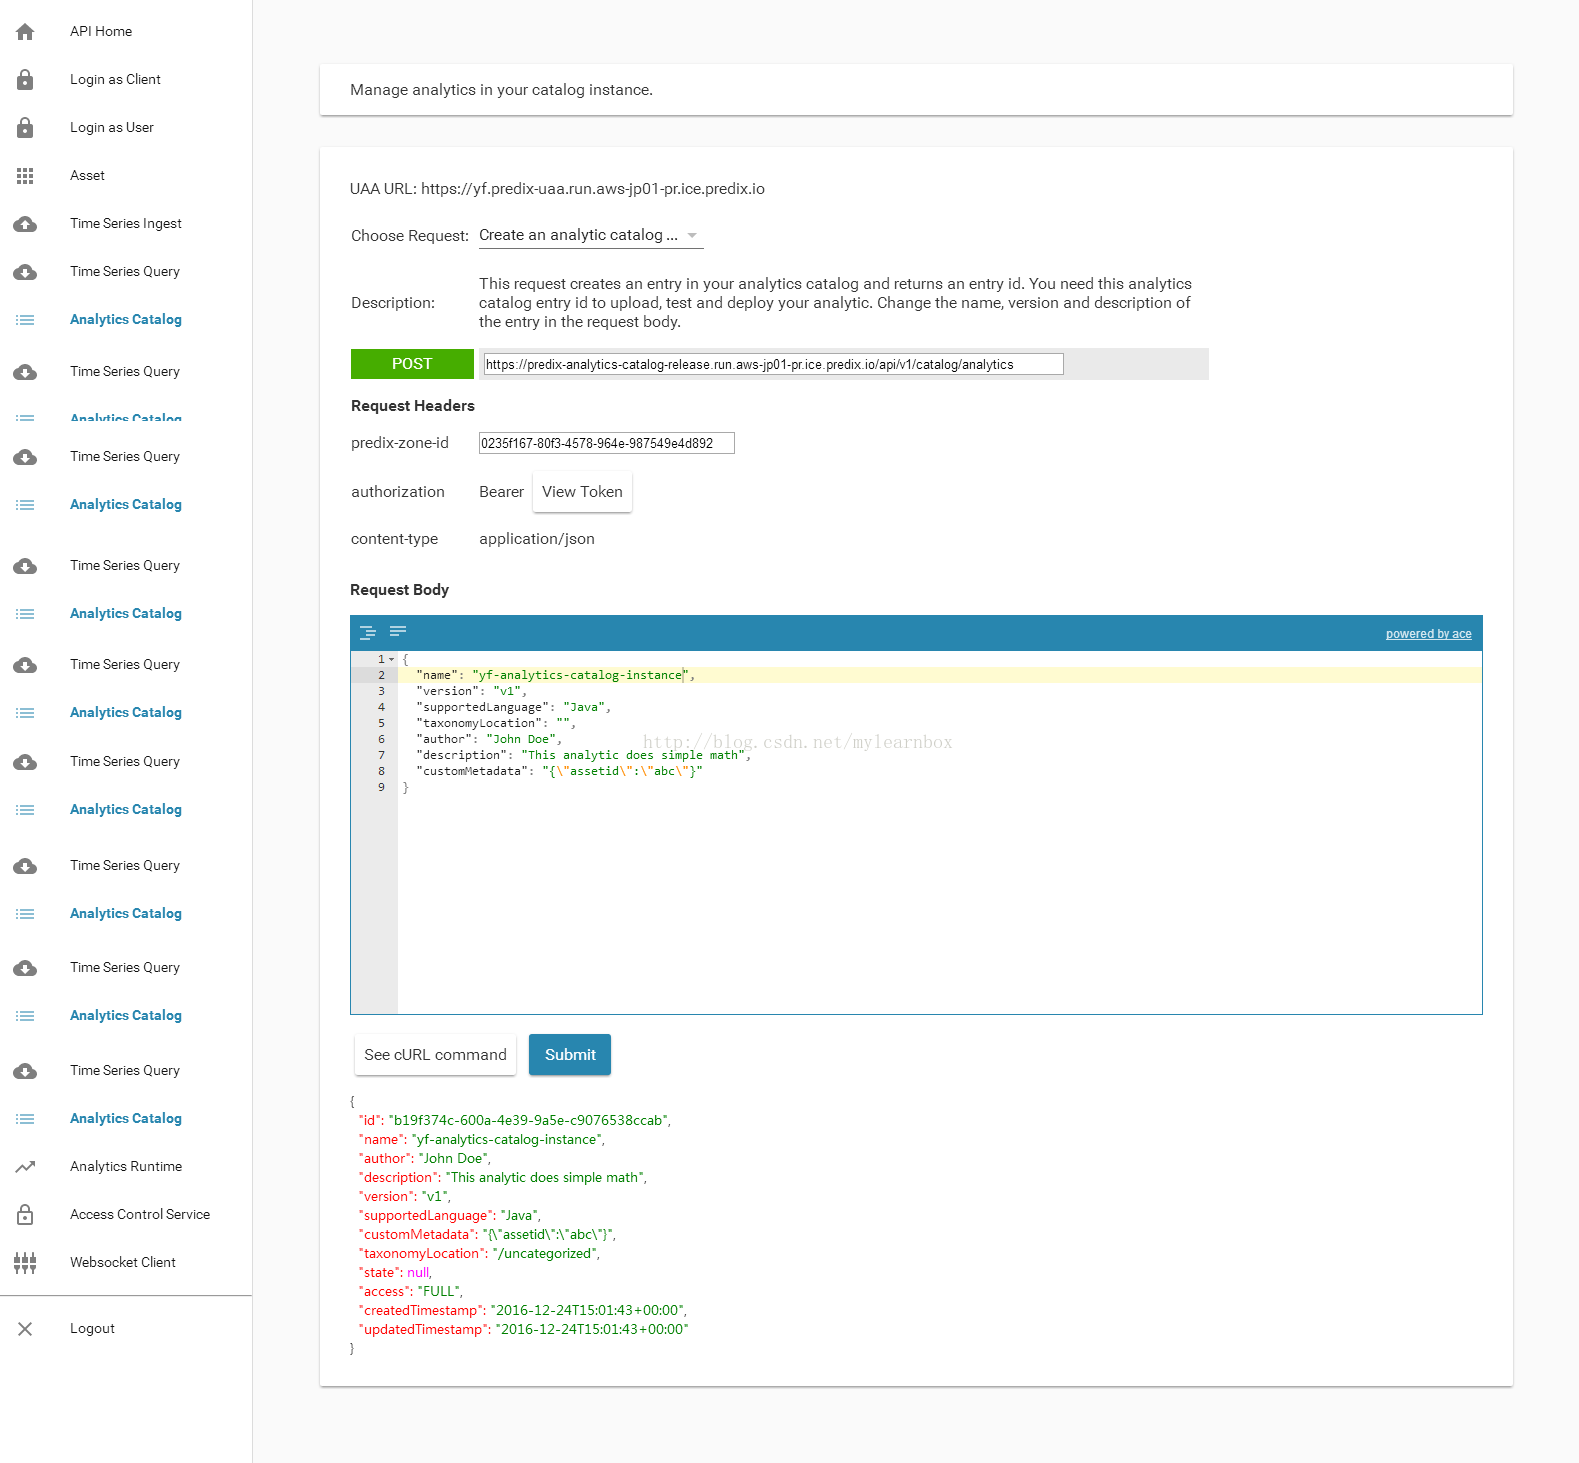Click the home icon beside API Home
Screen dimensions: 1579x1463
pyautogui.click(x=25, y=32)
